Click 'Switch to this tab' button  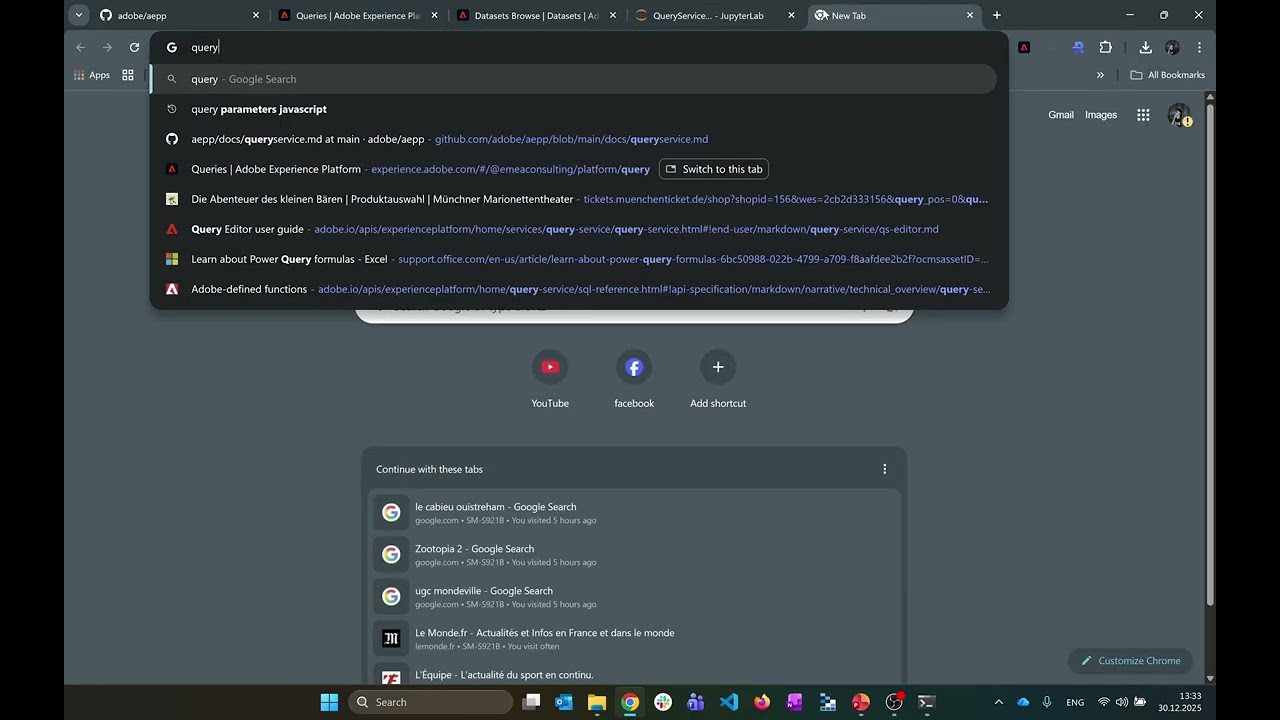714,169
